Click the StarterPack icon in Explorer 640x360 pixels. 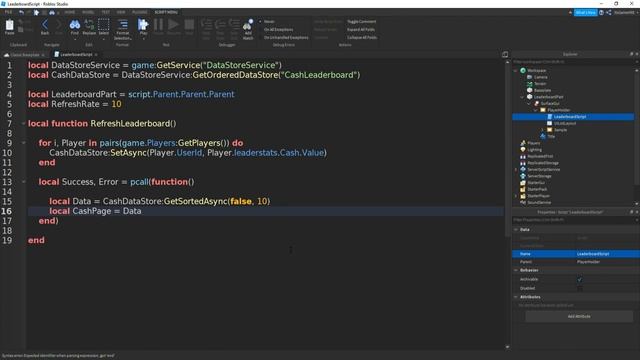(523, 189)
